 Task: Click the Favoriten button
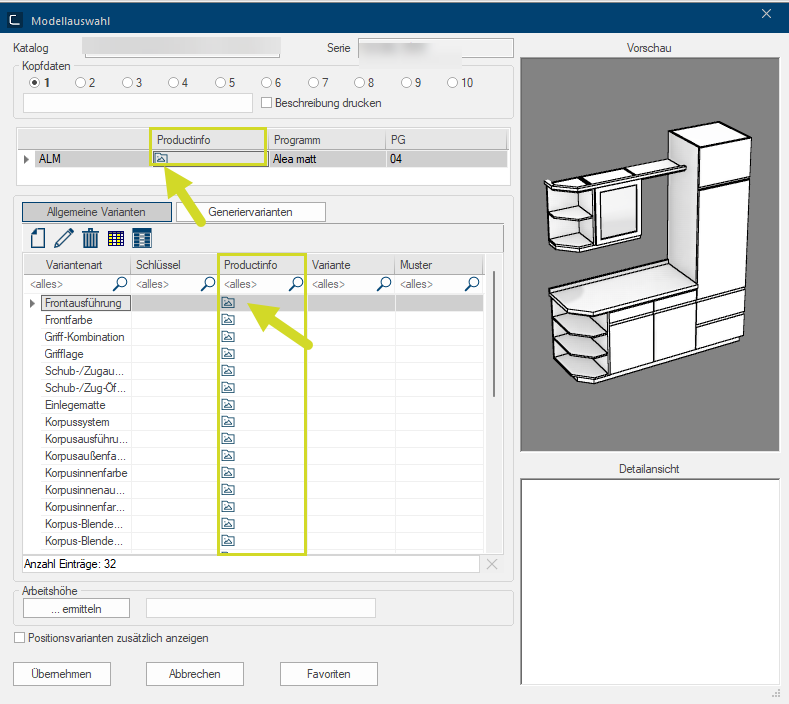click(x=328, y=674)
